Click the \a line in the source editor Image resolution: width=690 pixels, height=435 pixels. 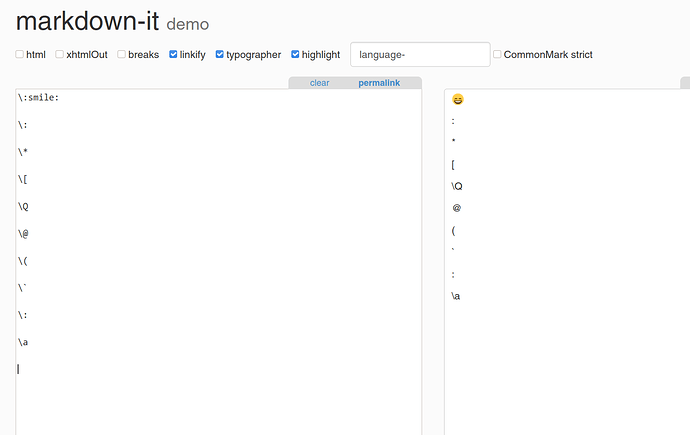point(23,342)
